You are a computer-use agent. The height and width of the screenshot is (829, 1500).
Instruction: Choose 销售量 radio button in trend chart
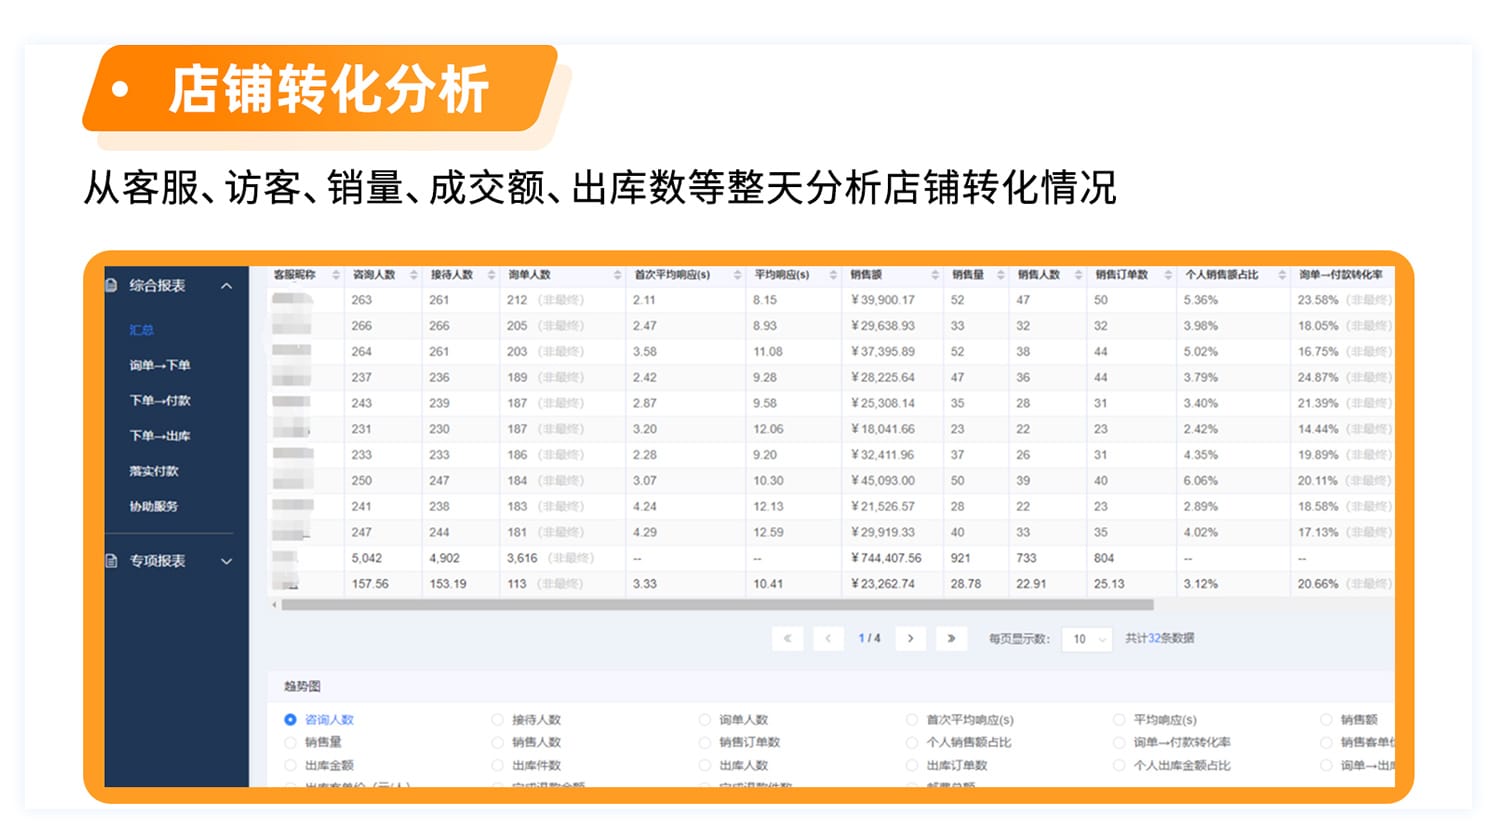point(290,743)
